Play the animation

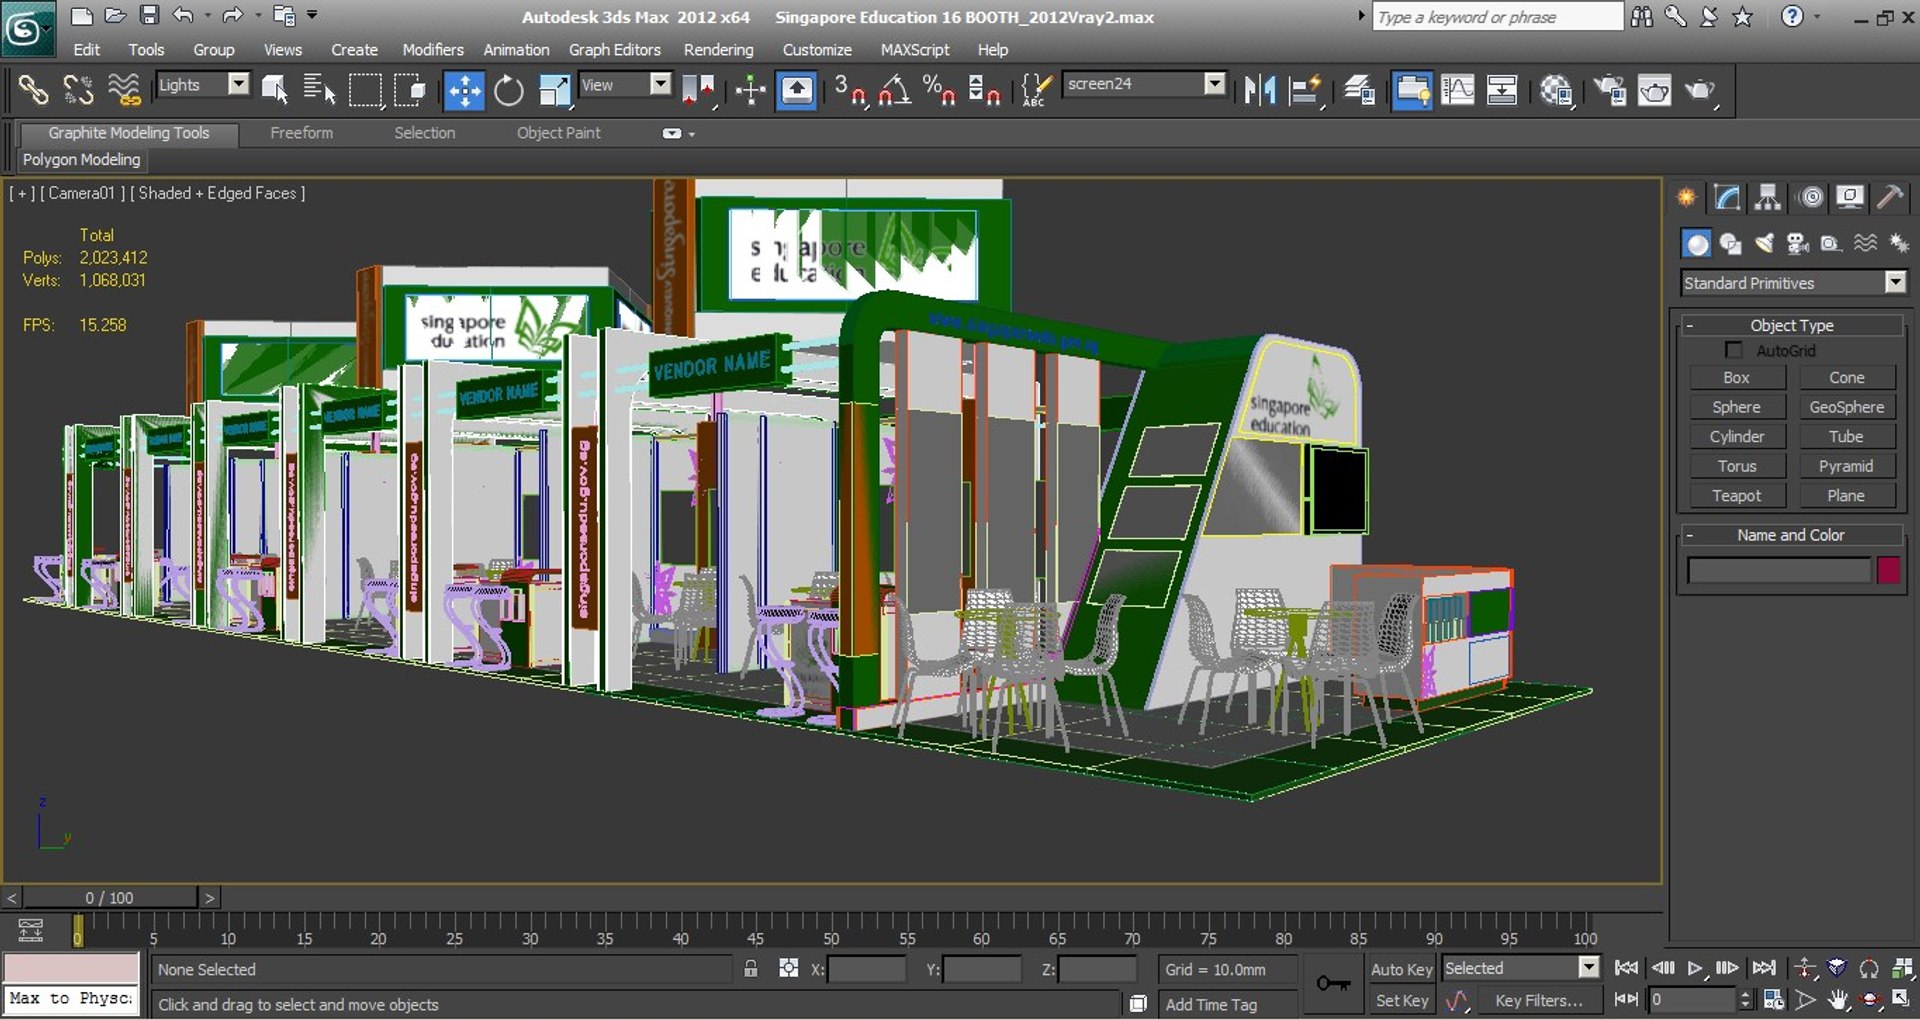(x=1694, y=968)
